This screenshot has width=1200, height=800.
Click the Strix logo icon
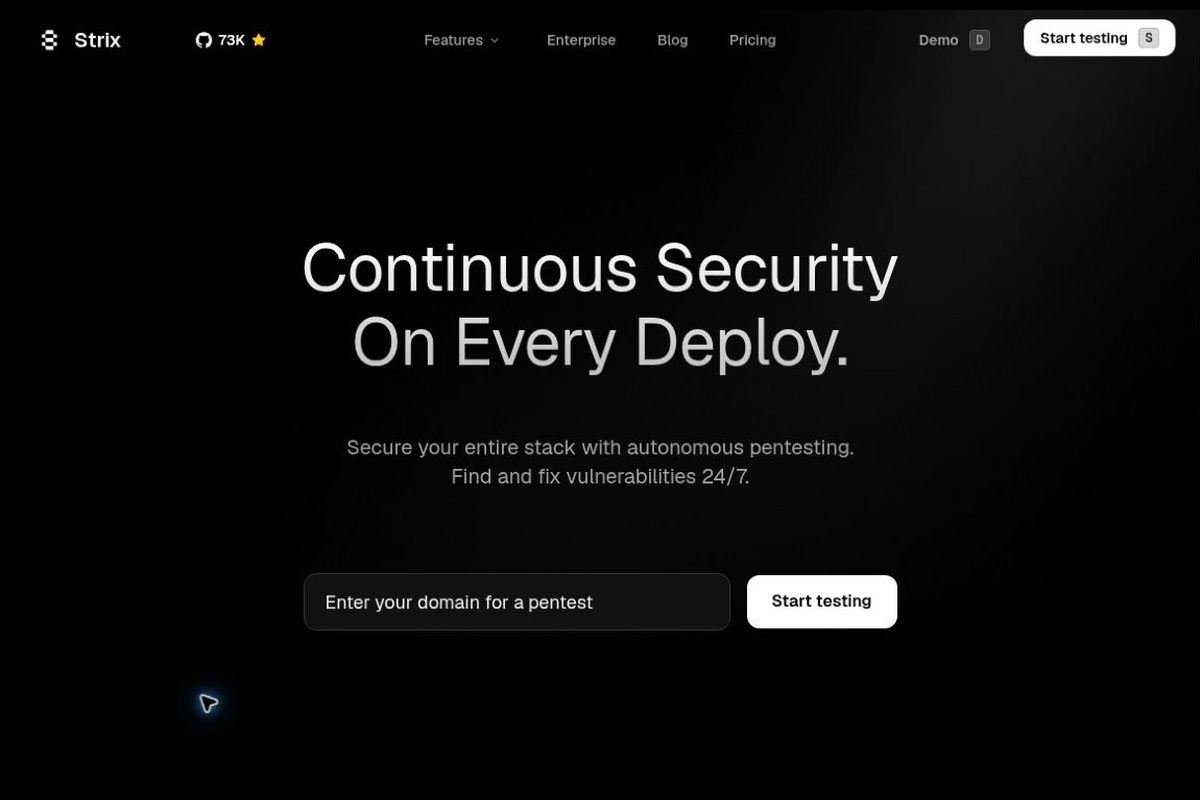pos(49,40)
